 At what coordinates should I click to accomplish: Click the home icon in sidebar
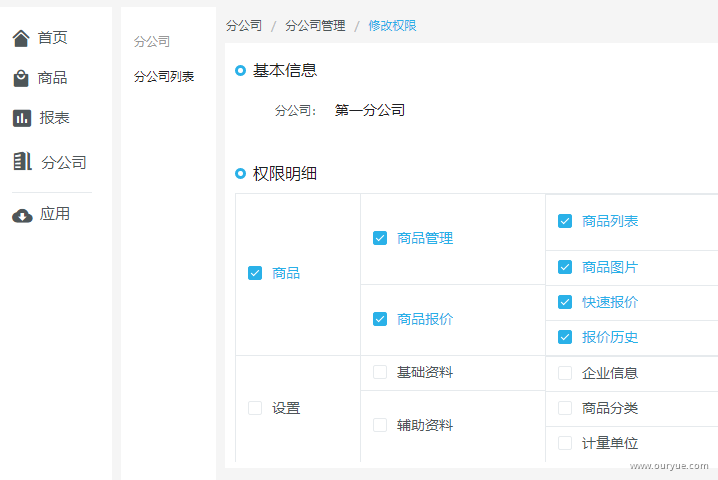point(22,38)
